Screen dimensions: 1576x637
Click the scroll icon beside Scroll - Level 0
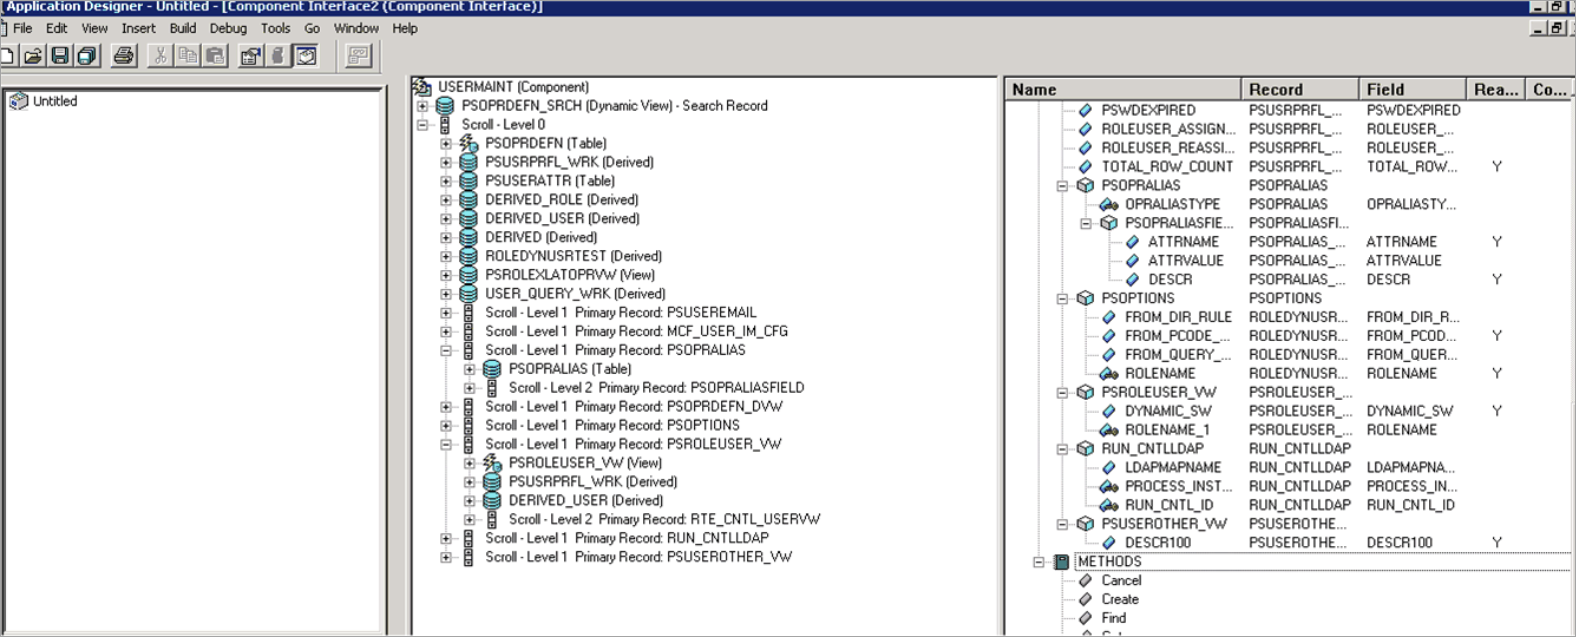point(445,125)
